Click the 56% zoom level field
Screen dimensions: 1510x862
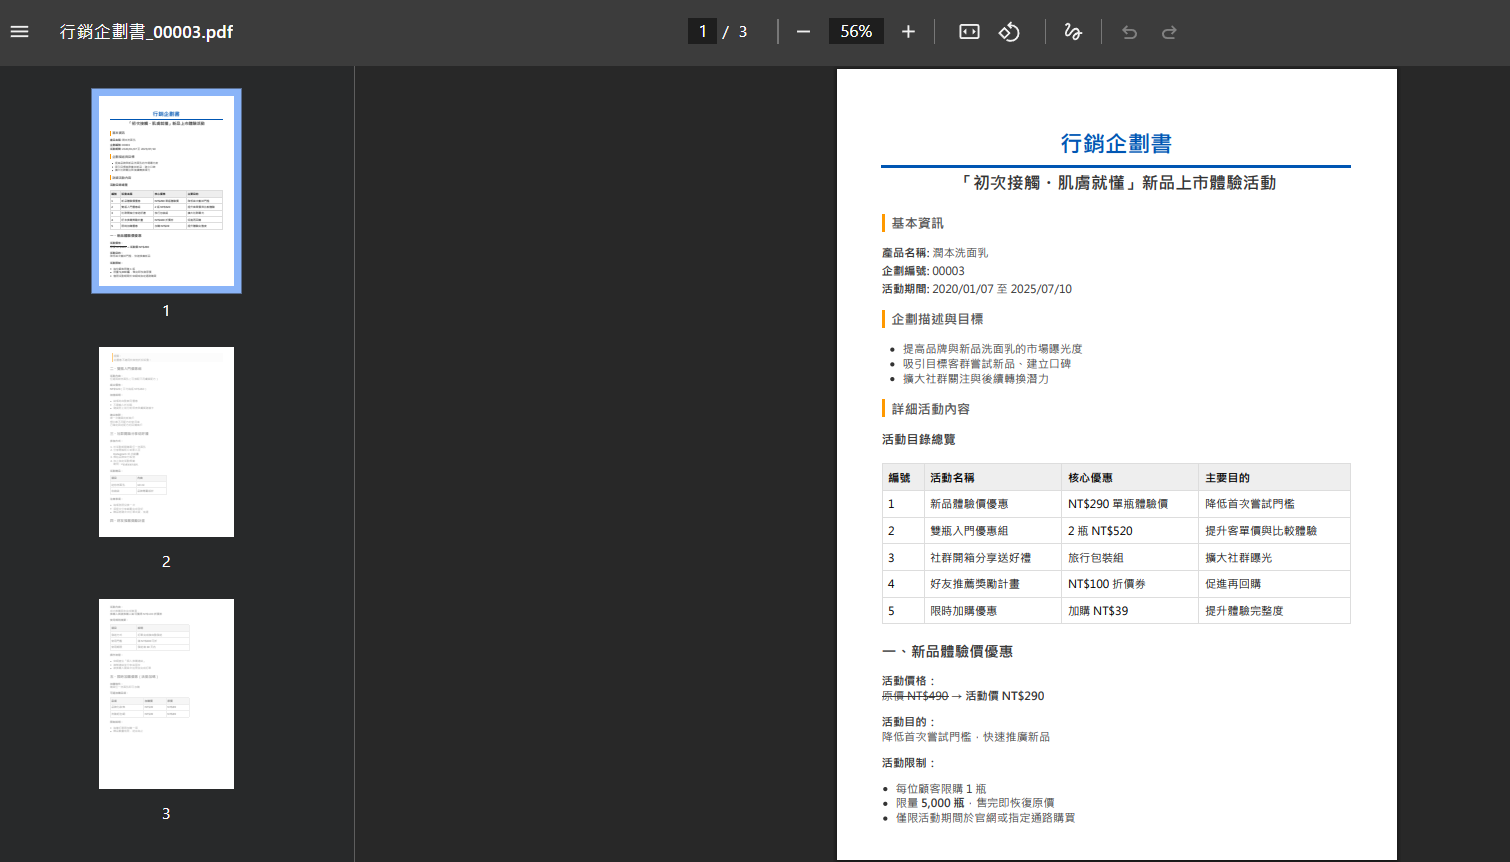856,32
